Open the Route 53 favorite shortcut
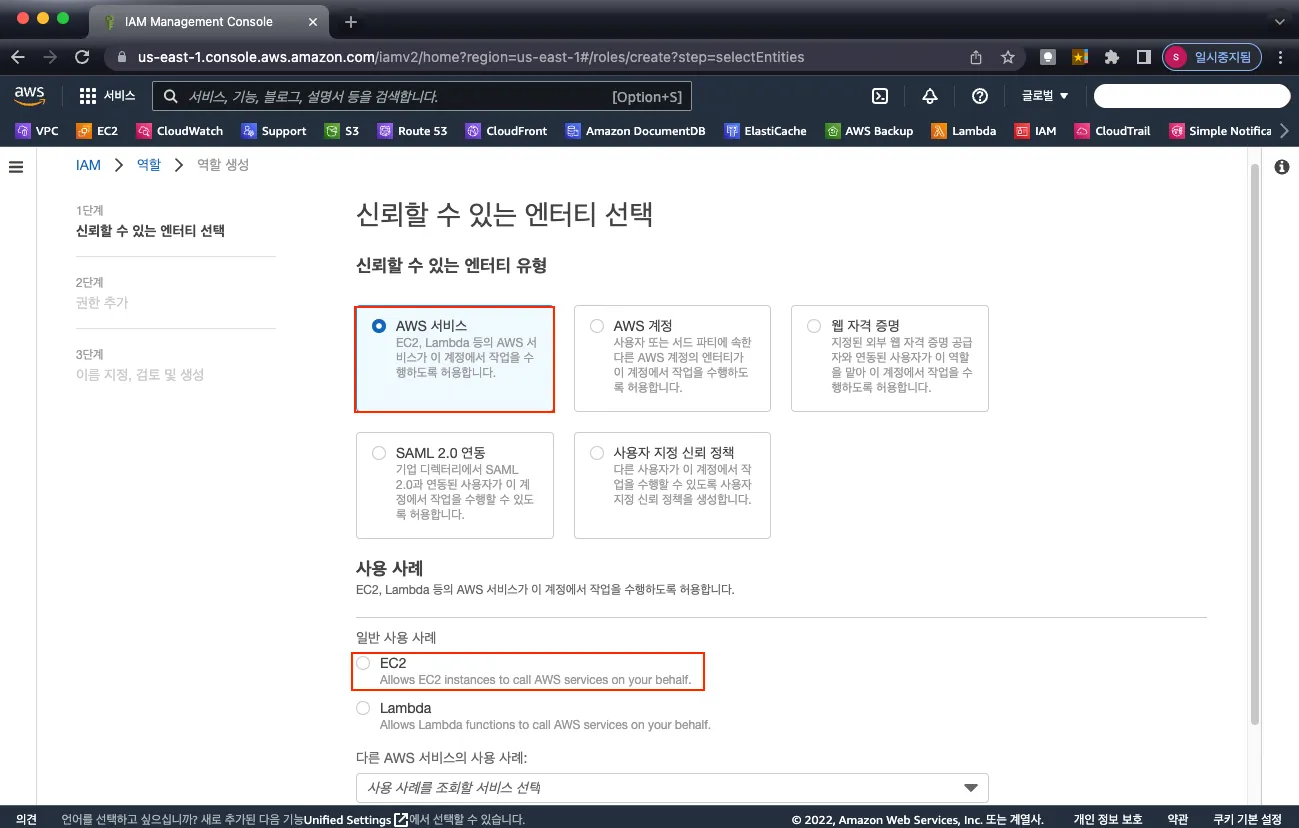 point(411,131)
